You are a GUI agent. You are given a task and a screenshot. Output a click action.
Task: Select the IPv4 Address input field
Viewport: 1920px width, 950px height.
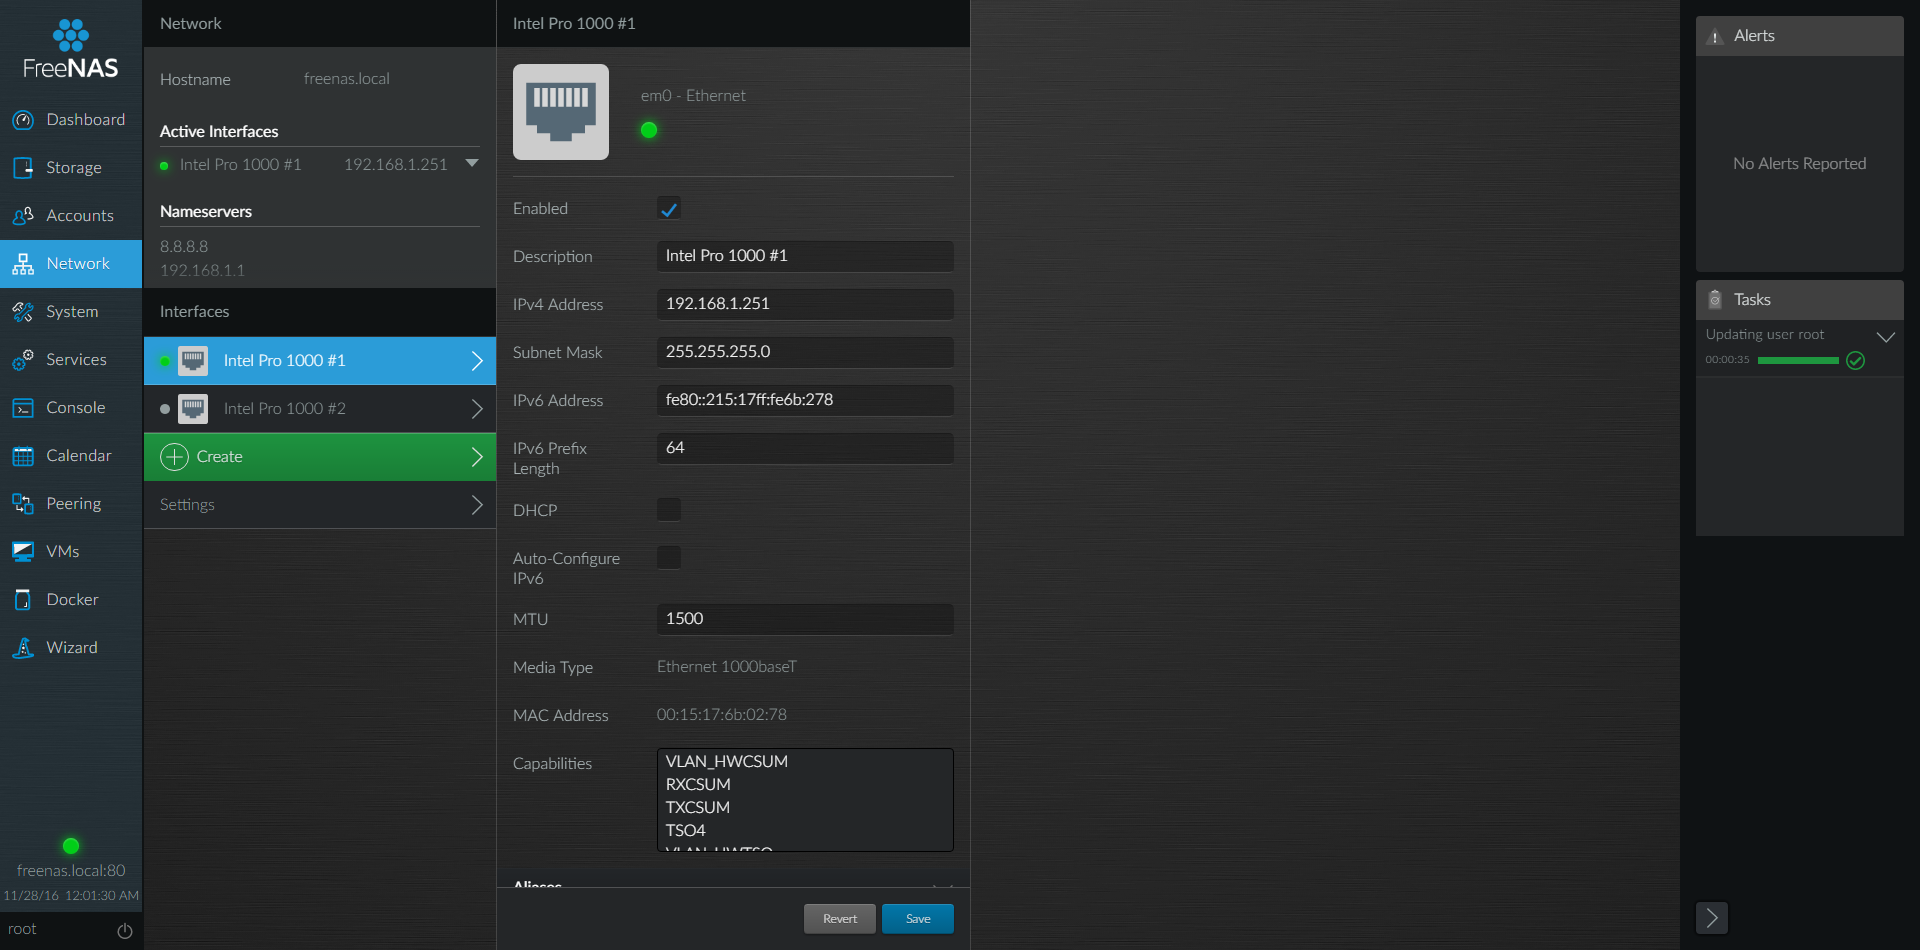(x=805, y=304)
